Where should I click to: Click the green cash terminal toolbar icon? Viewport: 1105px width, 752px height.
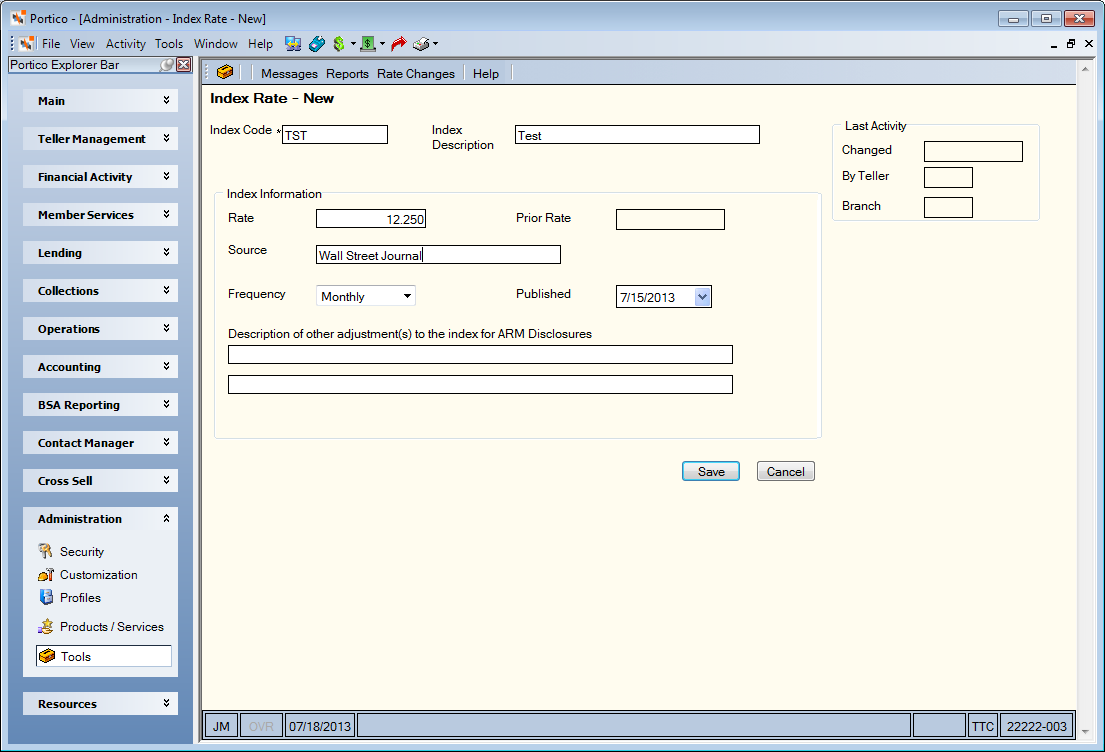(368, 44)
